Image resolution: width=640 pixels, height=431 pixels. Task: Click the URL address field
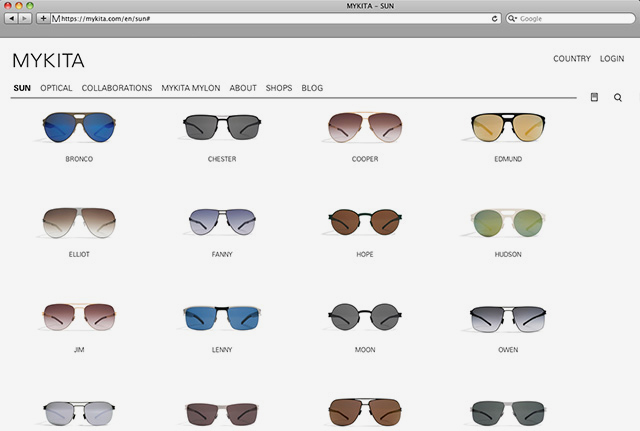coord(270,18)
